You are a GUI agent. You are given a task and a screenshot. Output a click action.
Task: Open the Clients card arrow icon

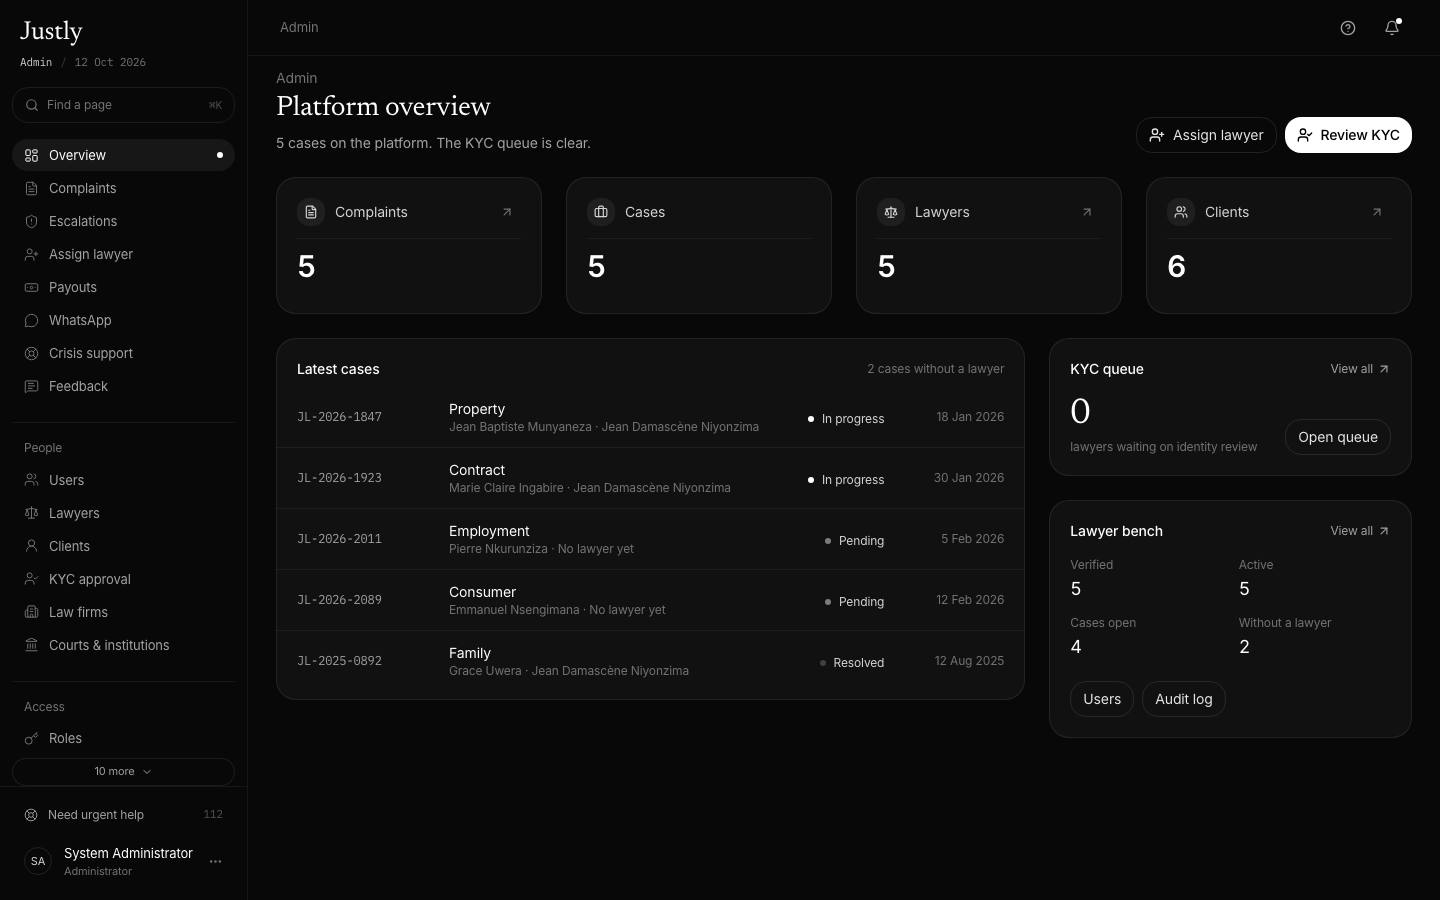tap(1377, 212)
